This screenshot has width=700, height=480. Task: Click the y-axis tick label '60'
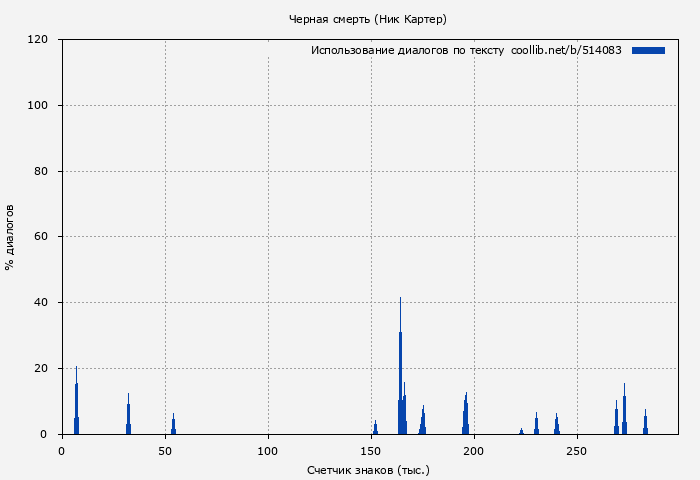pos(42,237)
